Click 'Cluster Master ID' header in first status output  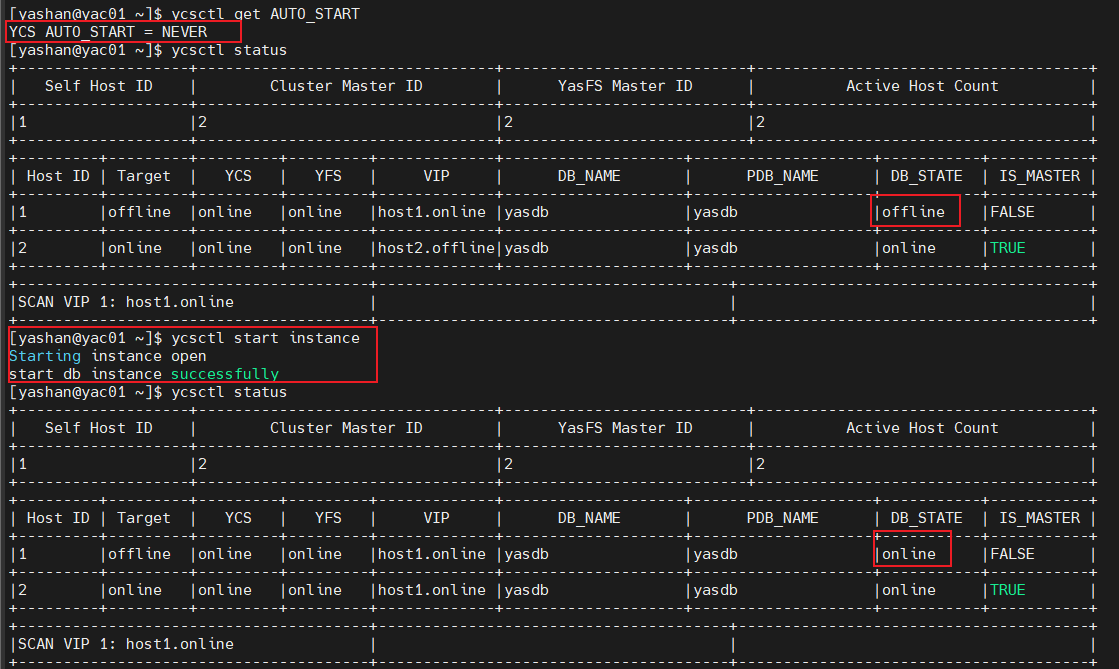click(346, 86)
